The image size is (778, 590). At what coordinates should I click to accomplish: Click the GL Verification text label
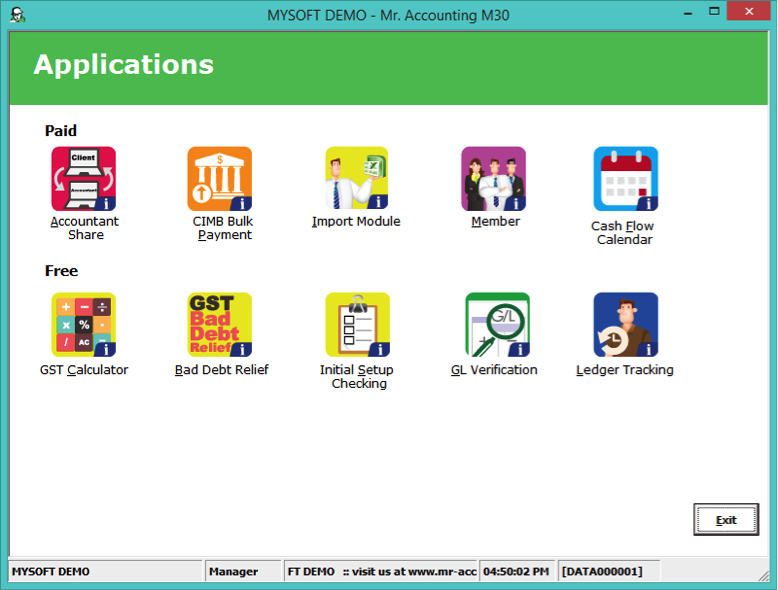point(494,370)
